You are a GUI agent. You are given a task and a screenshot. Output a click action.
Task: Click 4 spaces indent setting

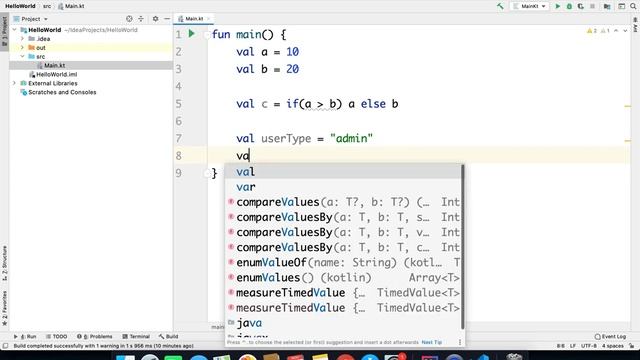pyautogui.click(x=613, y=346)
